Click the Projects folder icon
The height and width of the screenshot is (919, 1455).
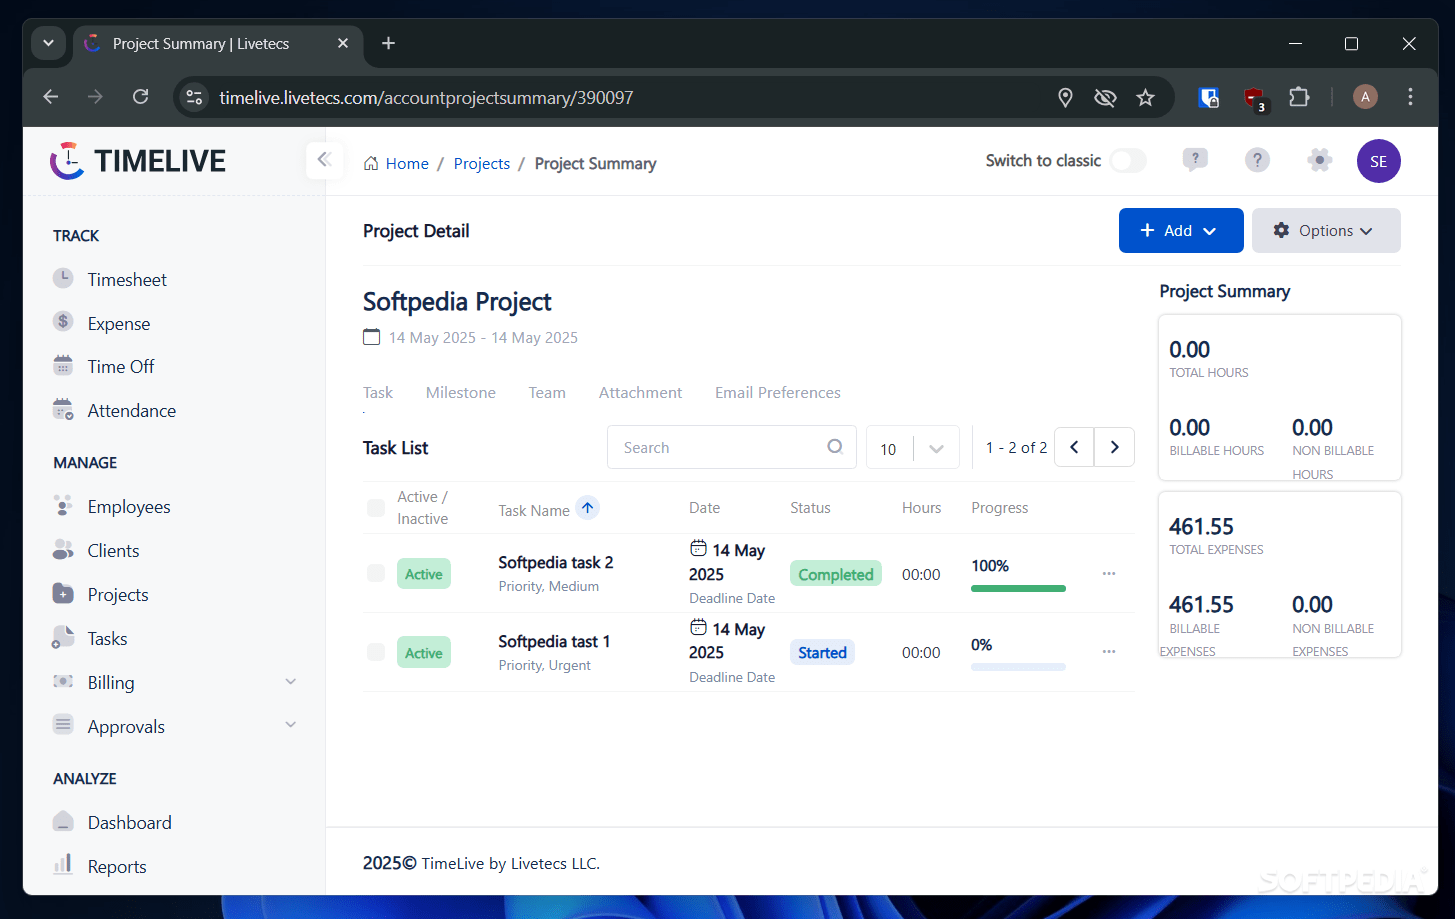coord(63,594)
